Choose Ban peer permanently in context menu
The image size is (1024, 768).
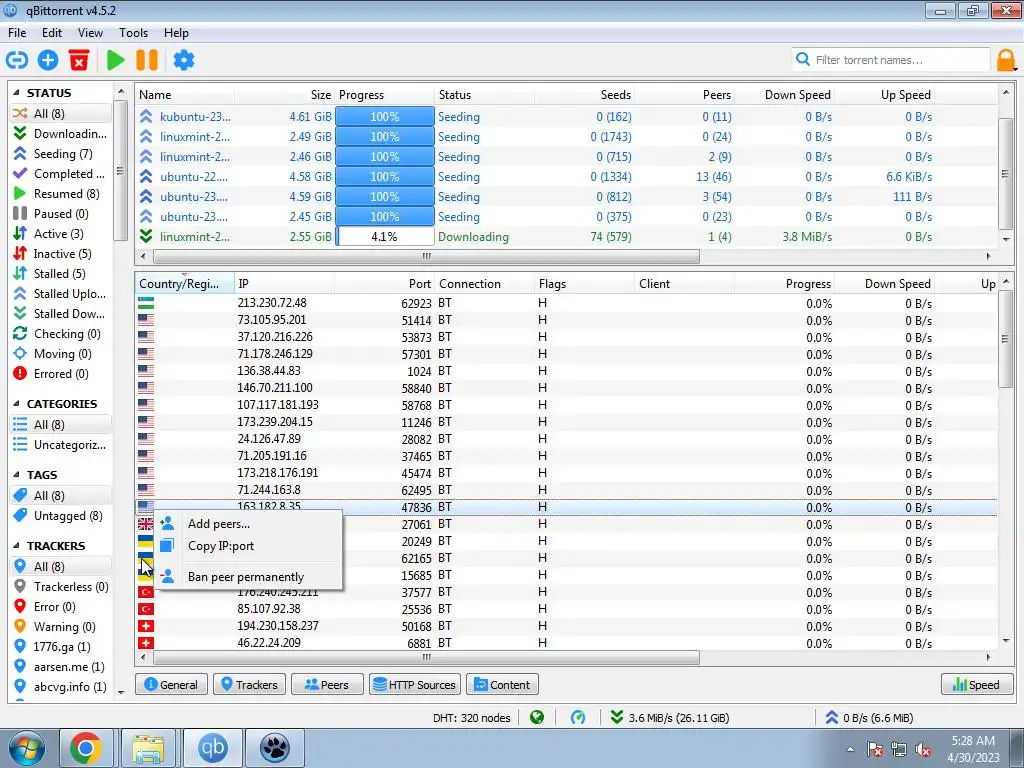point(248,577)
